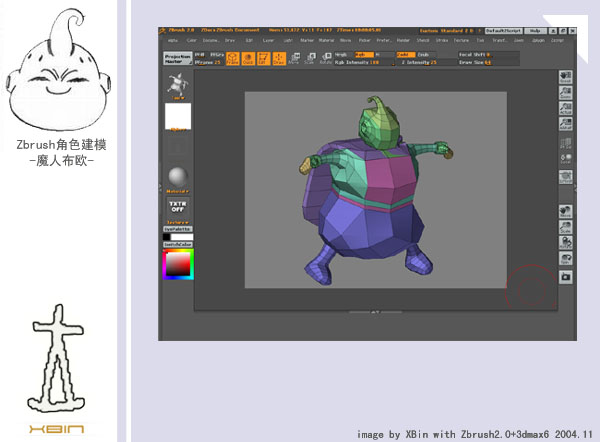Toggle the orange Edit mode button
Screen dimensions: 600x442
point(263,58)
